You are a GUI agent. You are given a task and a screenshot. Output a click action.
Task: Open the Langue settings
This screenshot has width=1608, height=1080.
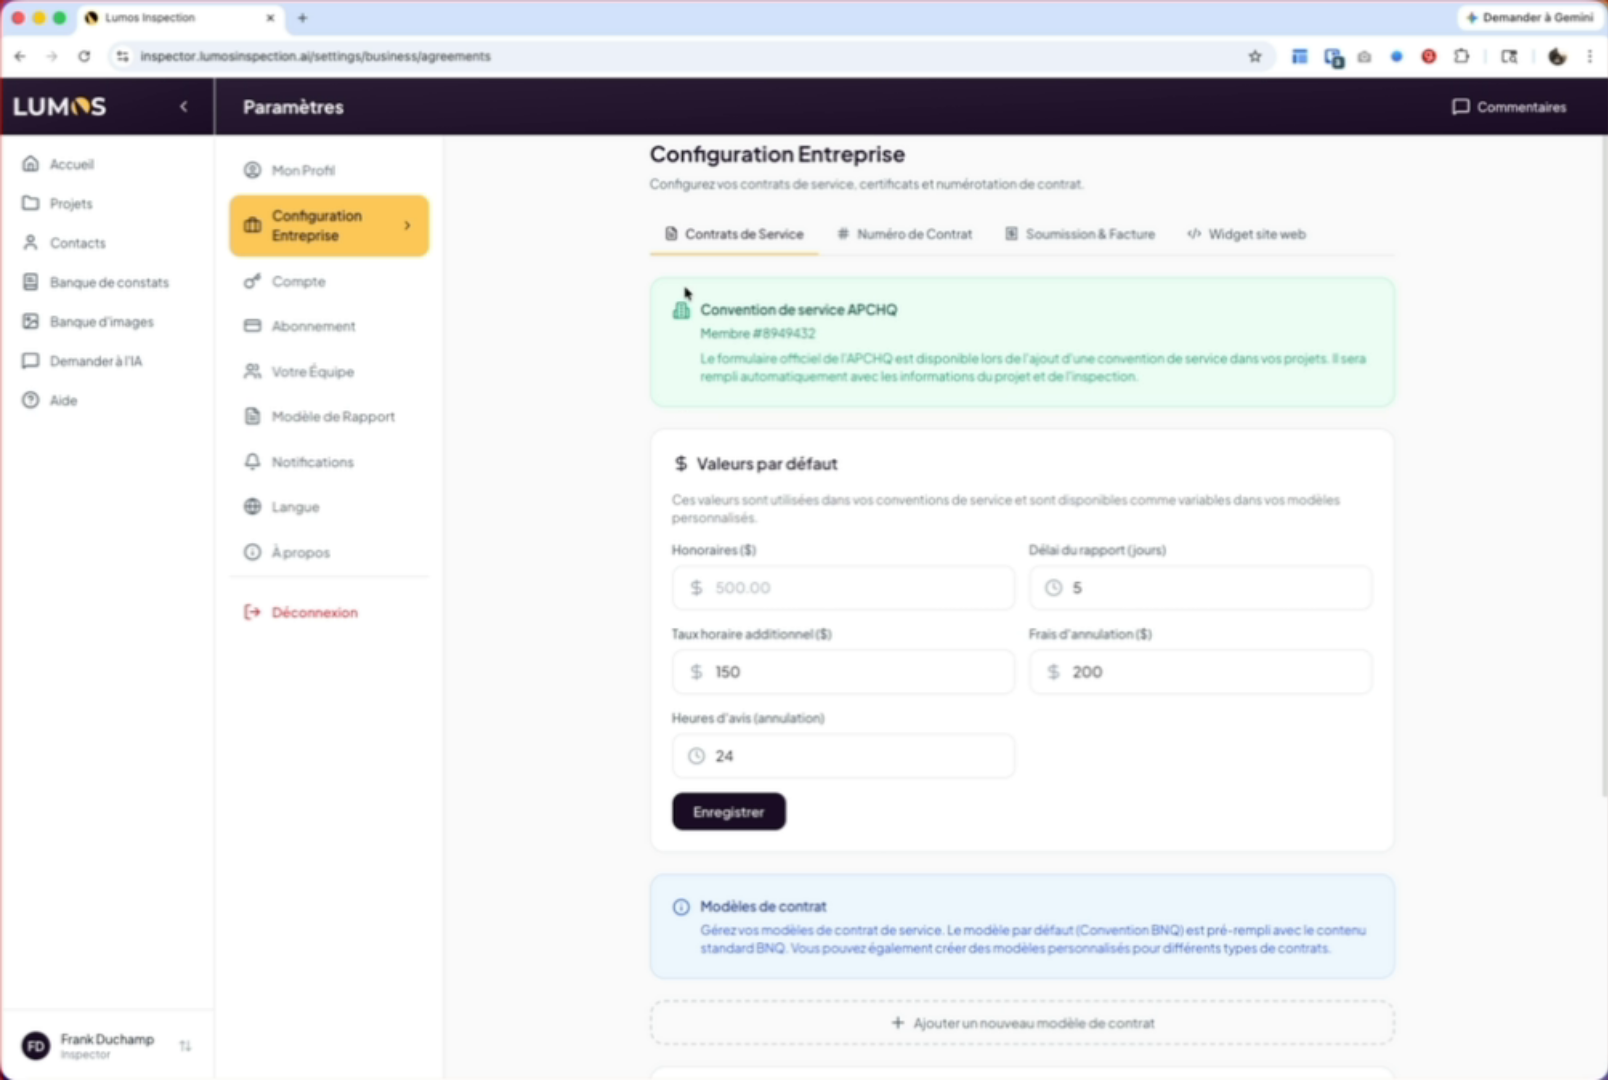pos(295,507)
